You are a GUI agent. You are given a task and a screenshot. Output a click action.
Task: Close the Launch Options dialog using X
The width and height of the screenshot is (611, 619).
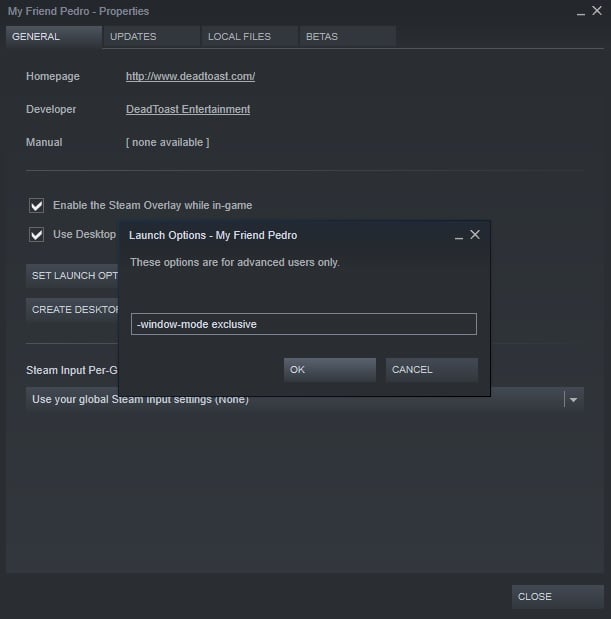point(475,235)
